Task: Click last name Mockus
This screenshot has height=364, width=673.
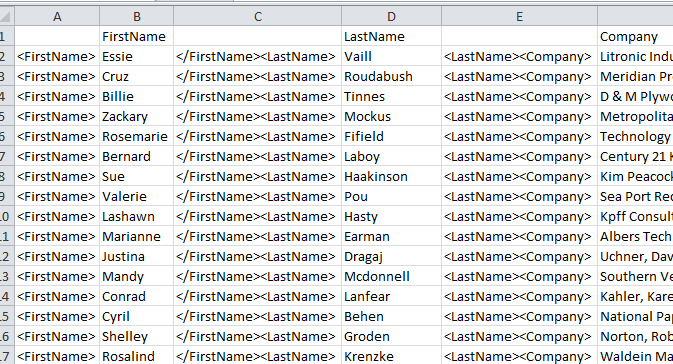Action: point(391,116)
